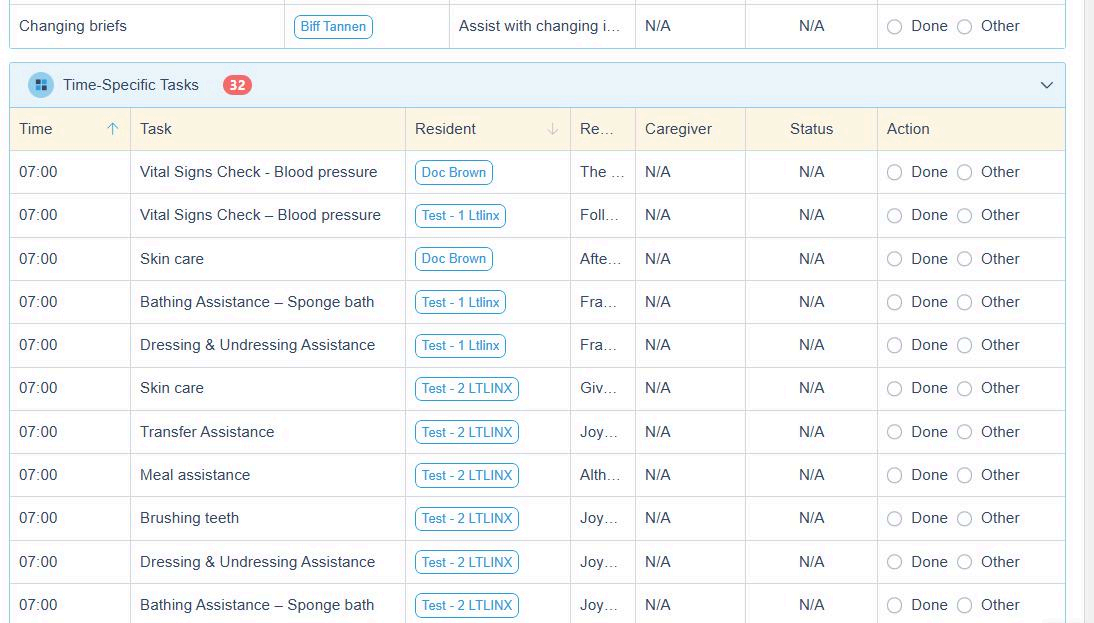
Task: Click the Time column ascending sort arrow
Action: pyautogui.click(x=113, y=129)
